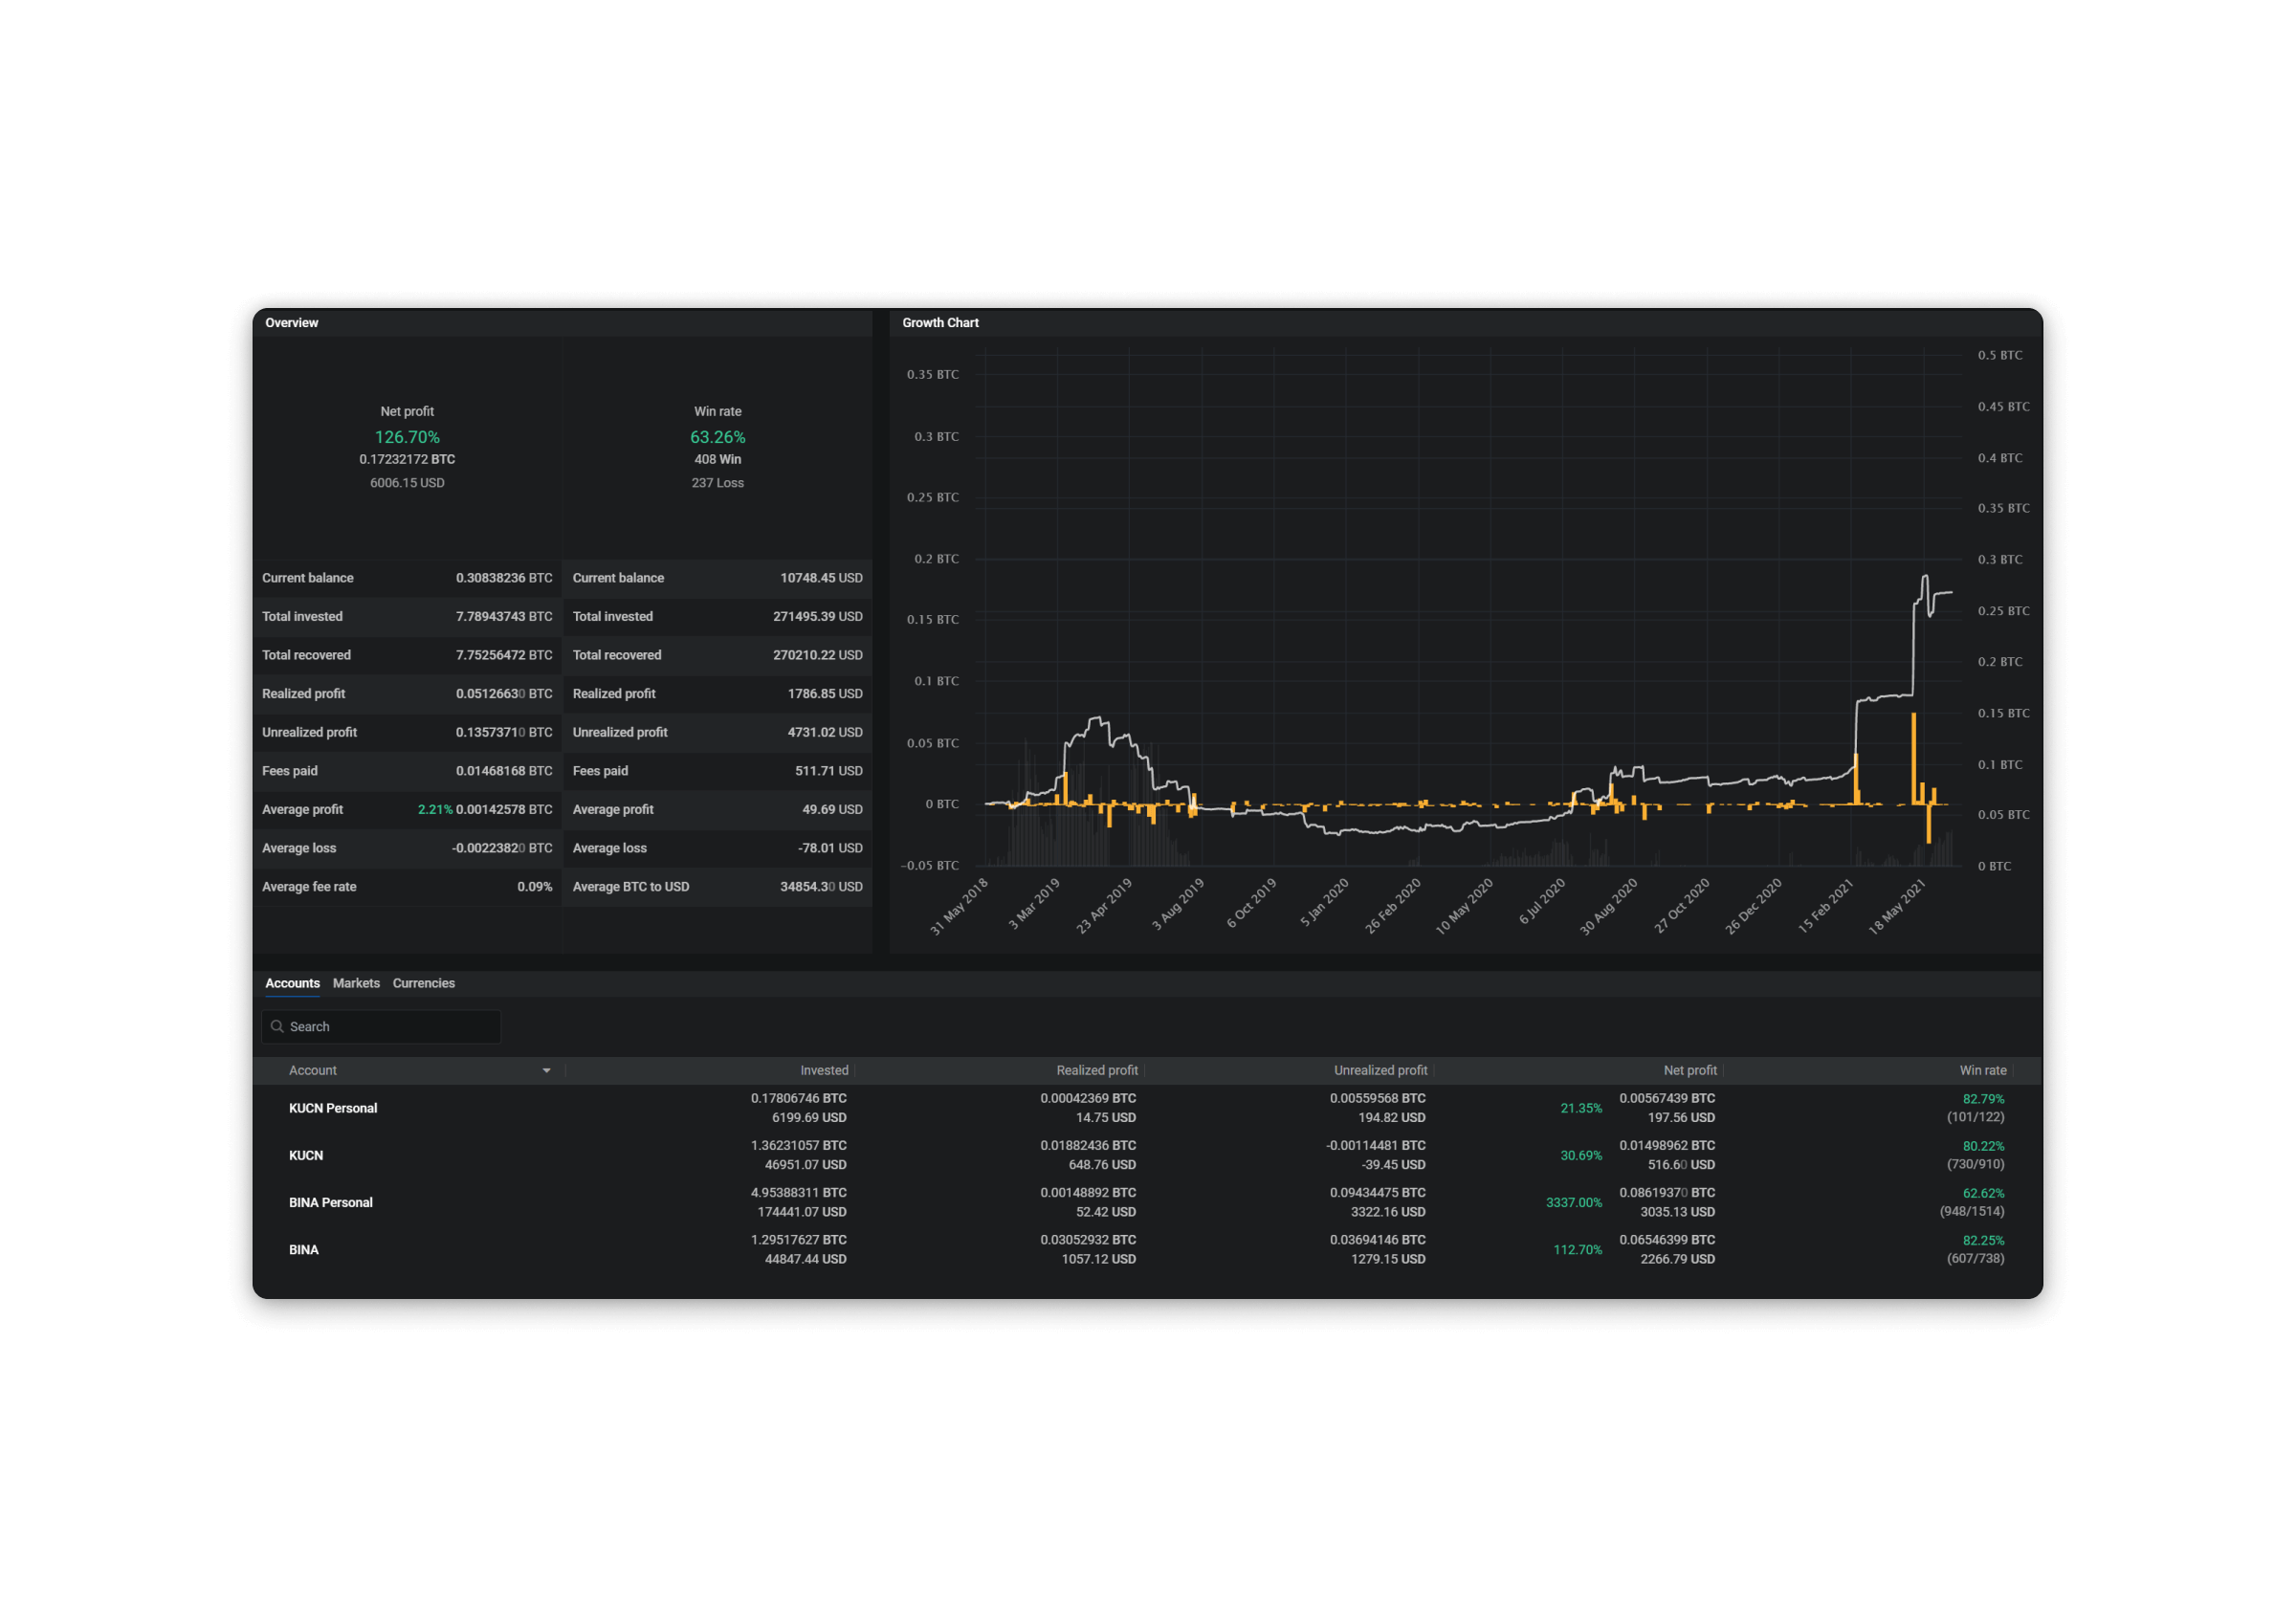Click KUCN Personal 82.79% win rate
The image size is (2296, 1607).
click(x=1984, y=1099)
